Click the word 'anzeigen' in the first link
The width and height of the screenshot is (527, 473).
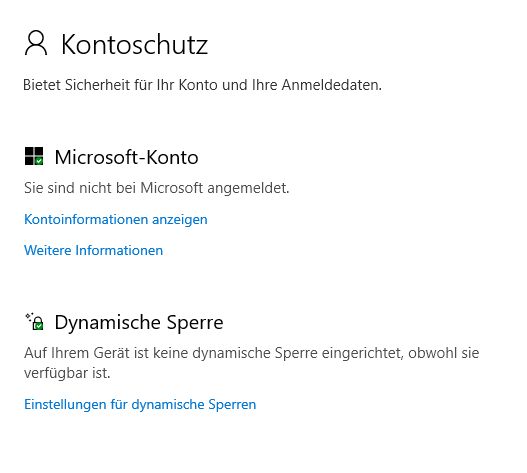point(180,220)
